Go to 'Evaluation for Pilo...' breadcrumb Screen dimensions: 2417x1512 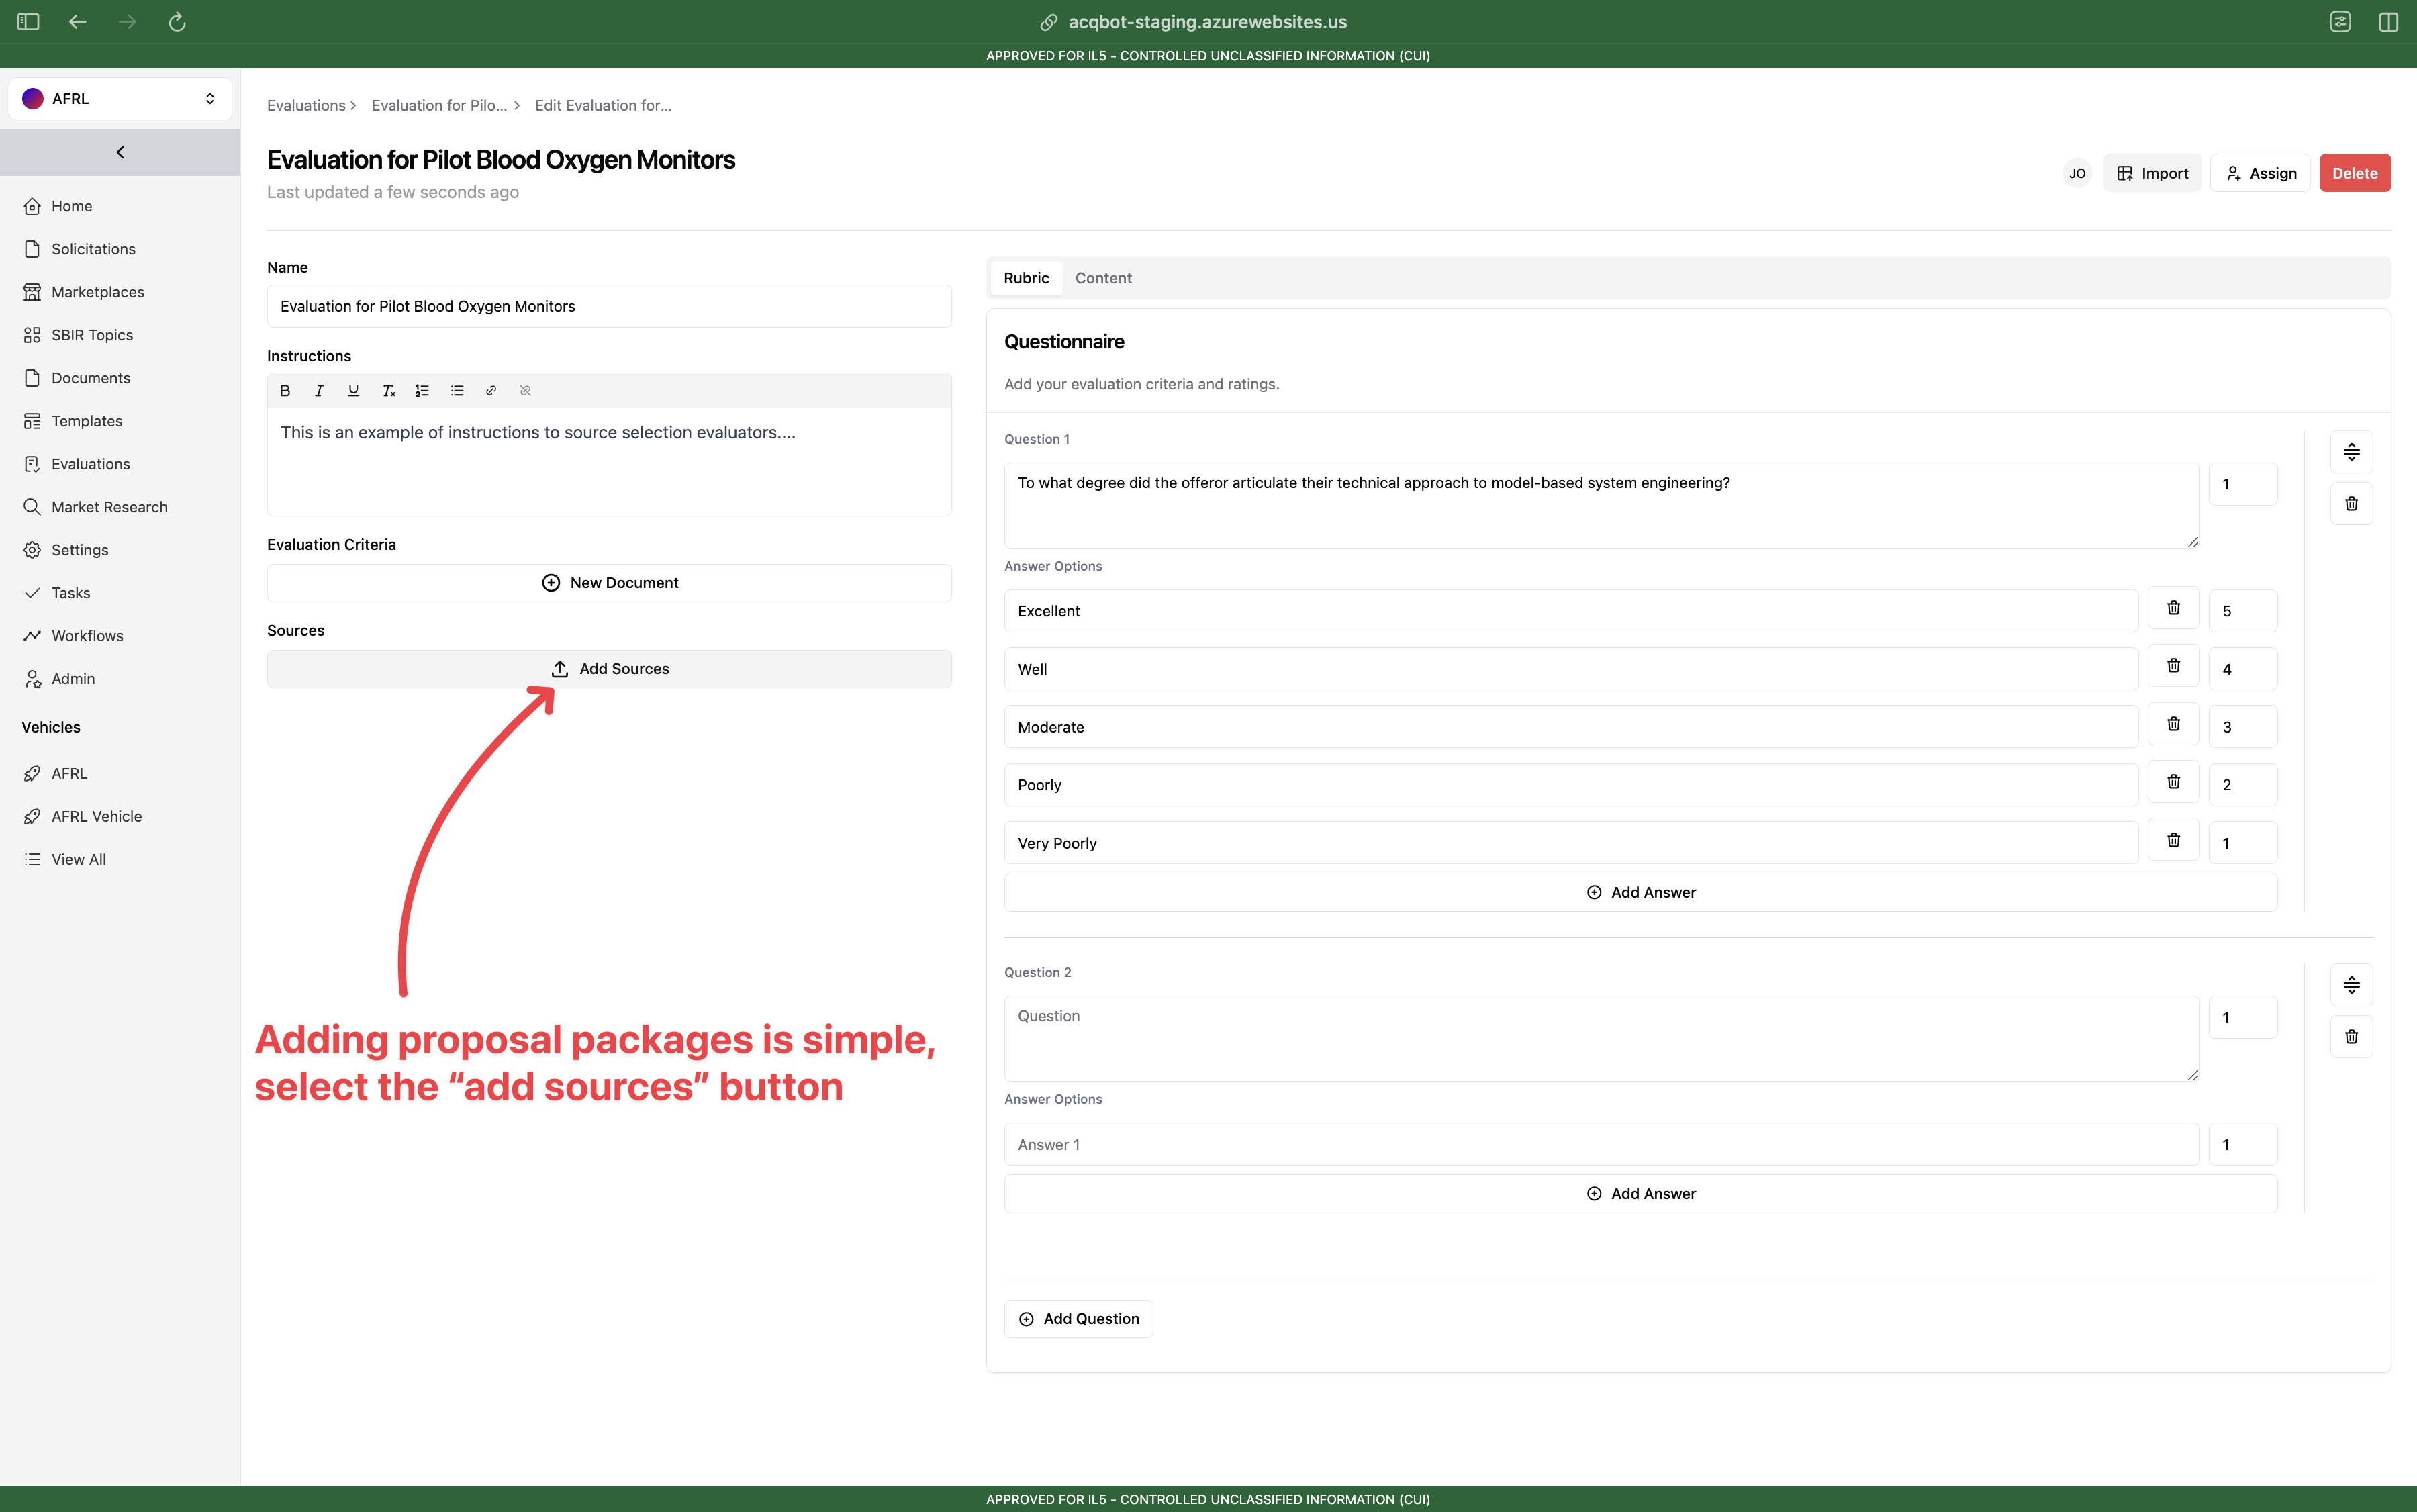tap(439, 105)
